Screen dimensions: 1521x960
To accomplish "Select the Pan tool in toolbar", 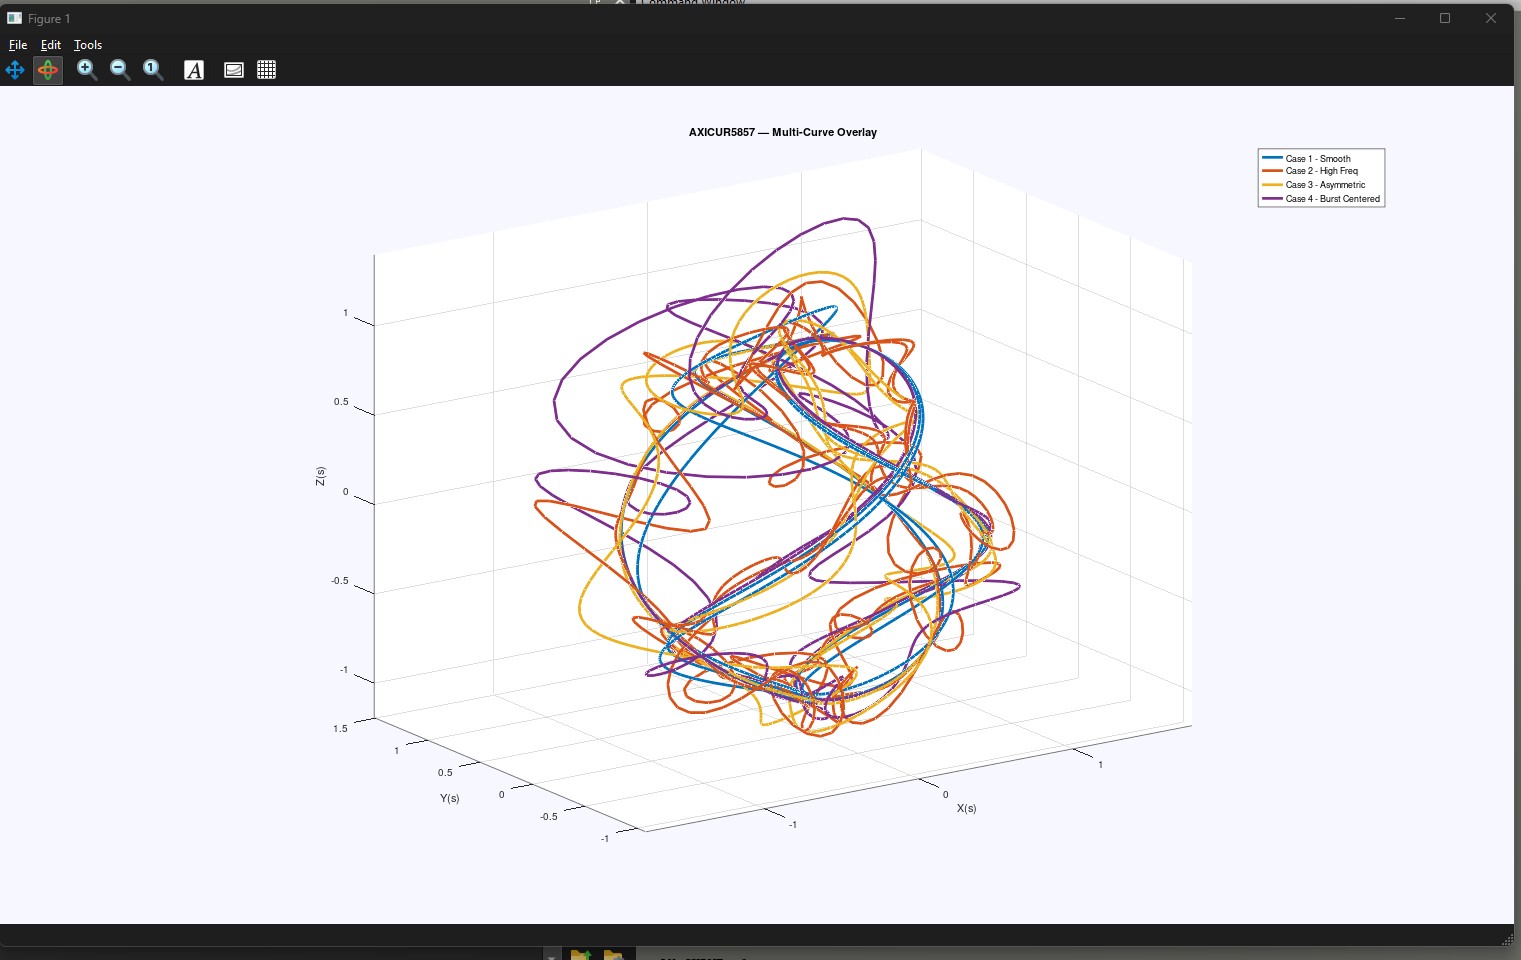I will (15, 70).
